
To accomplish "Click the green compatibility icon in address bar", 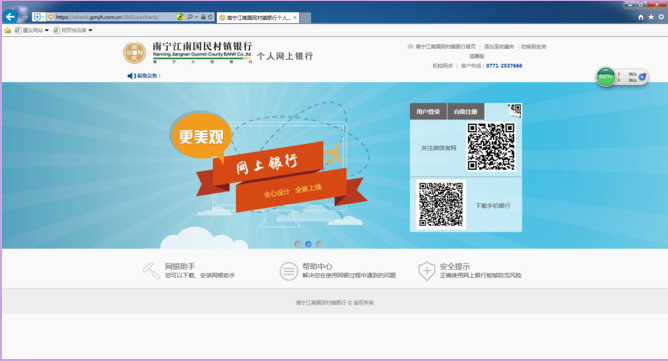I will pos(180,17).
